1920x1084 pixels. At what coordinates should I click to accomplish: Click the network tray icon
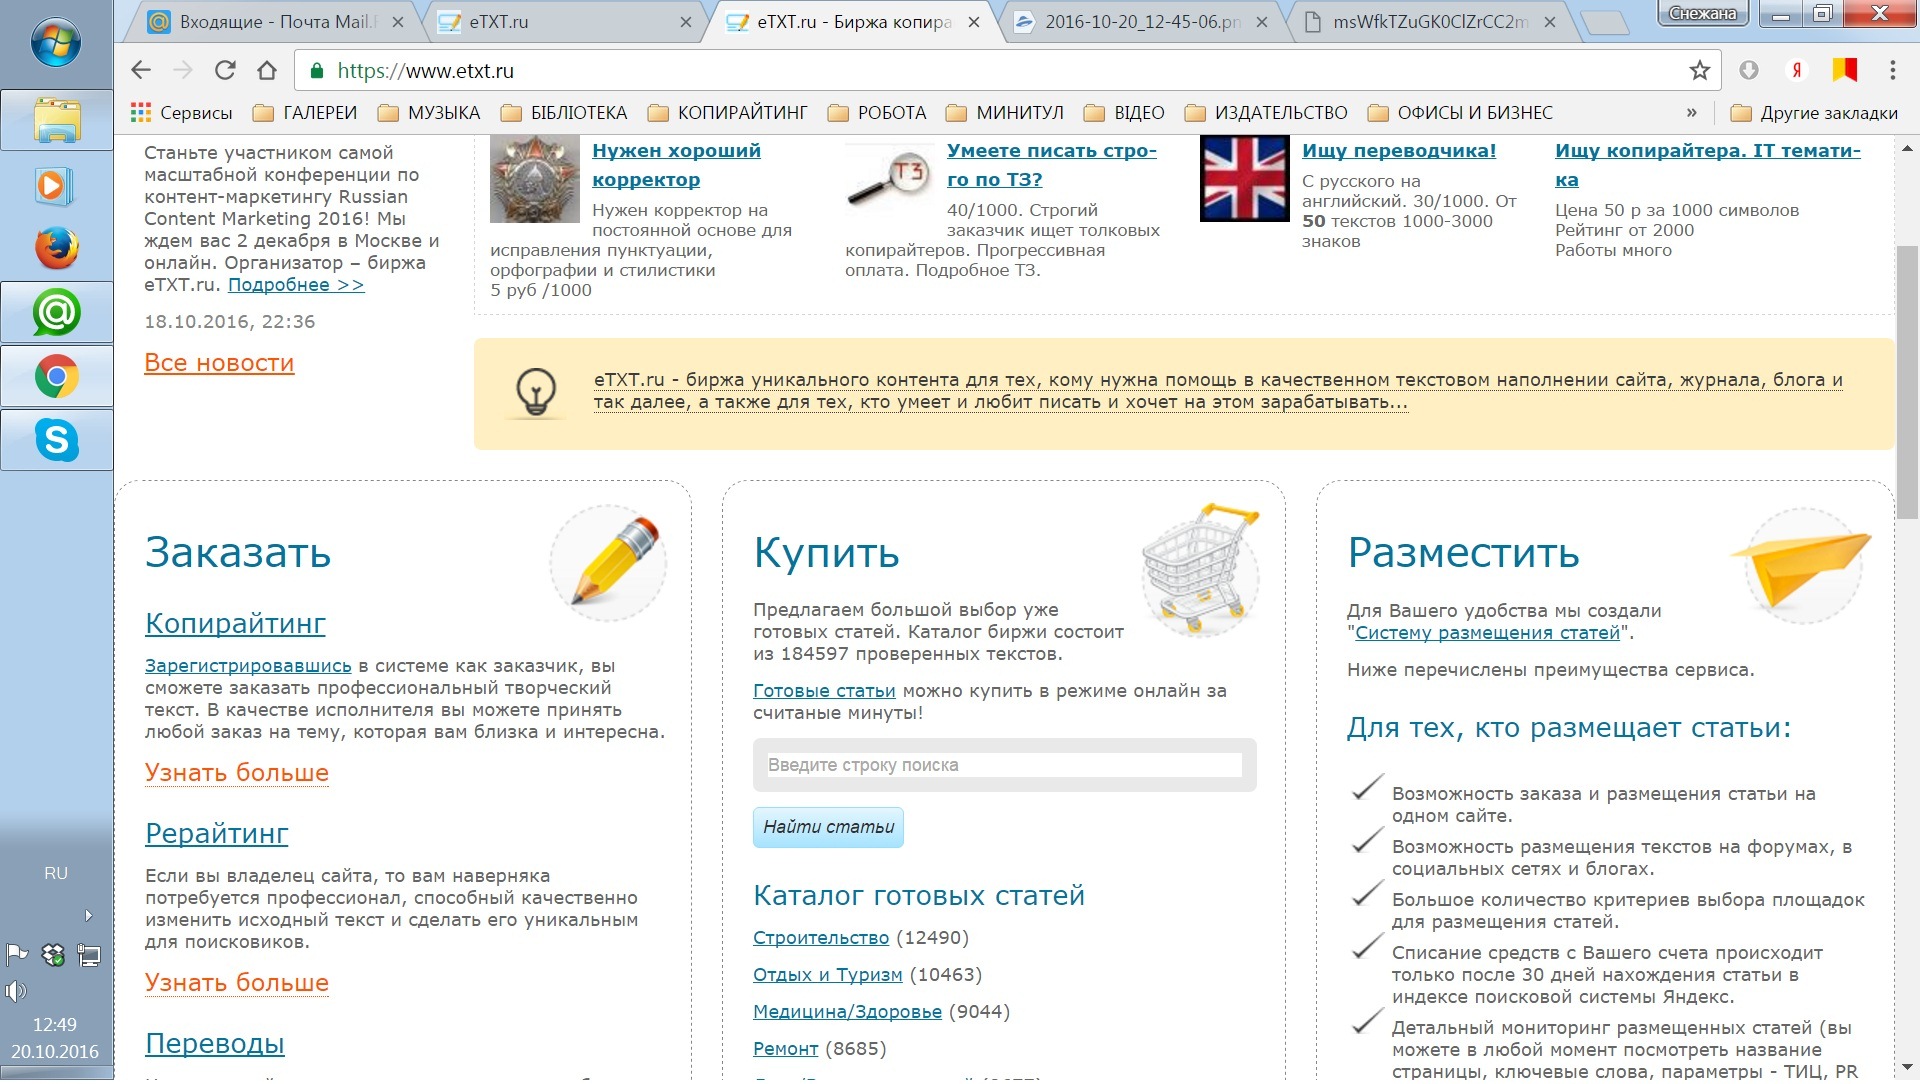click(x=89, y=956)
